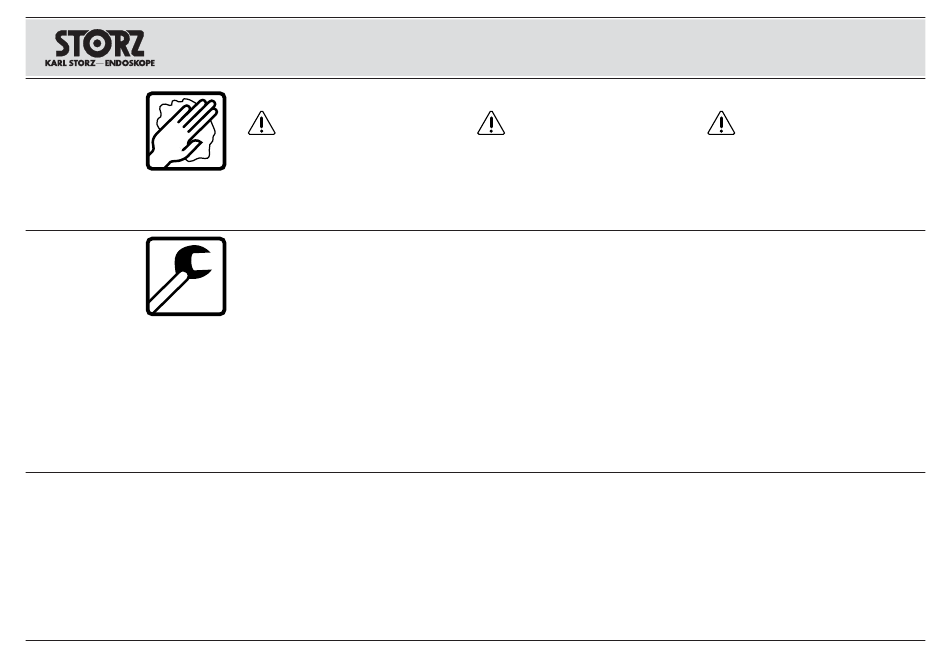The width and height of the screenshot is (950, 657).
Task: Click the large STORZ logo wordmark
Action: coord(100,44)
